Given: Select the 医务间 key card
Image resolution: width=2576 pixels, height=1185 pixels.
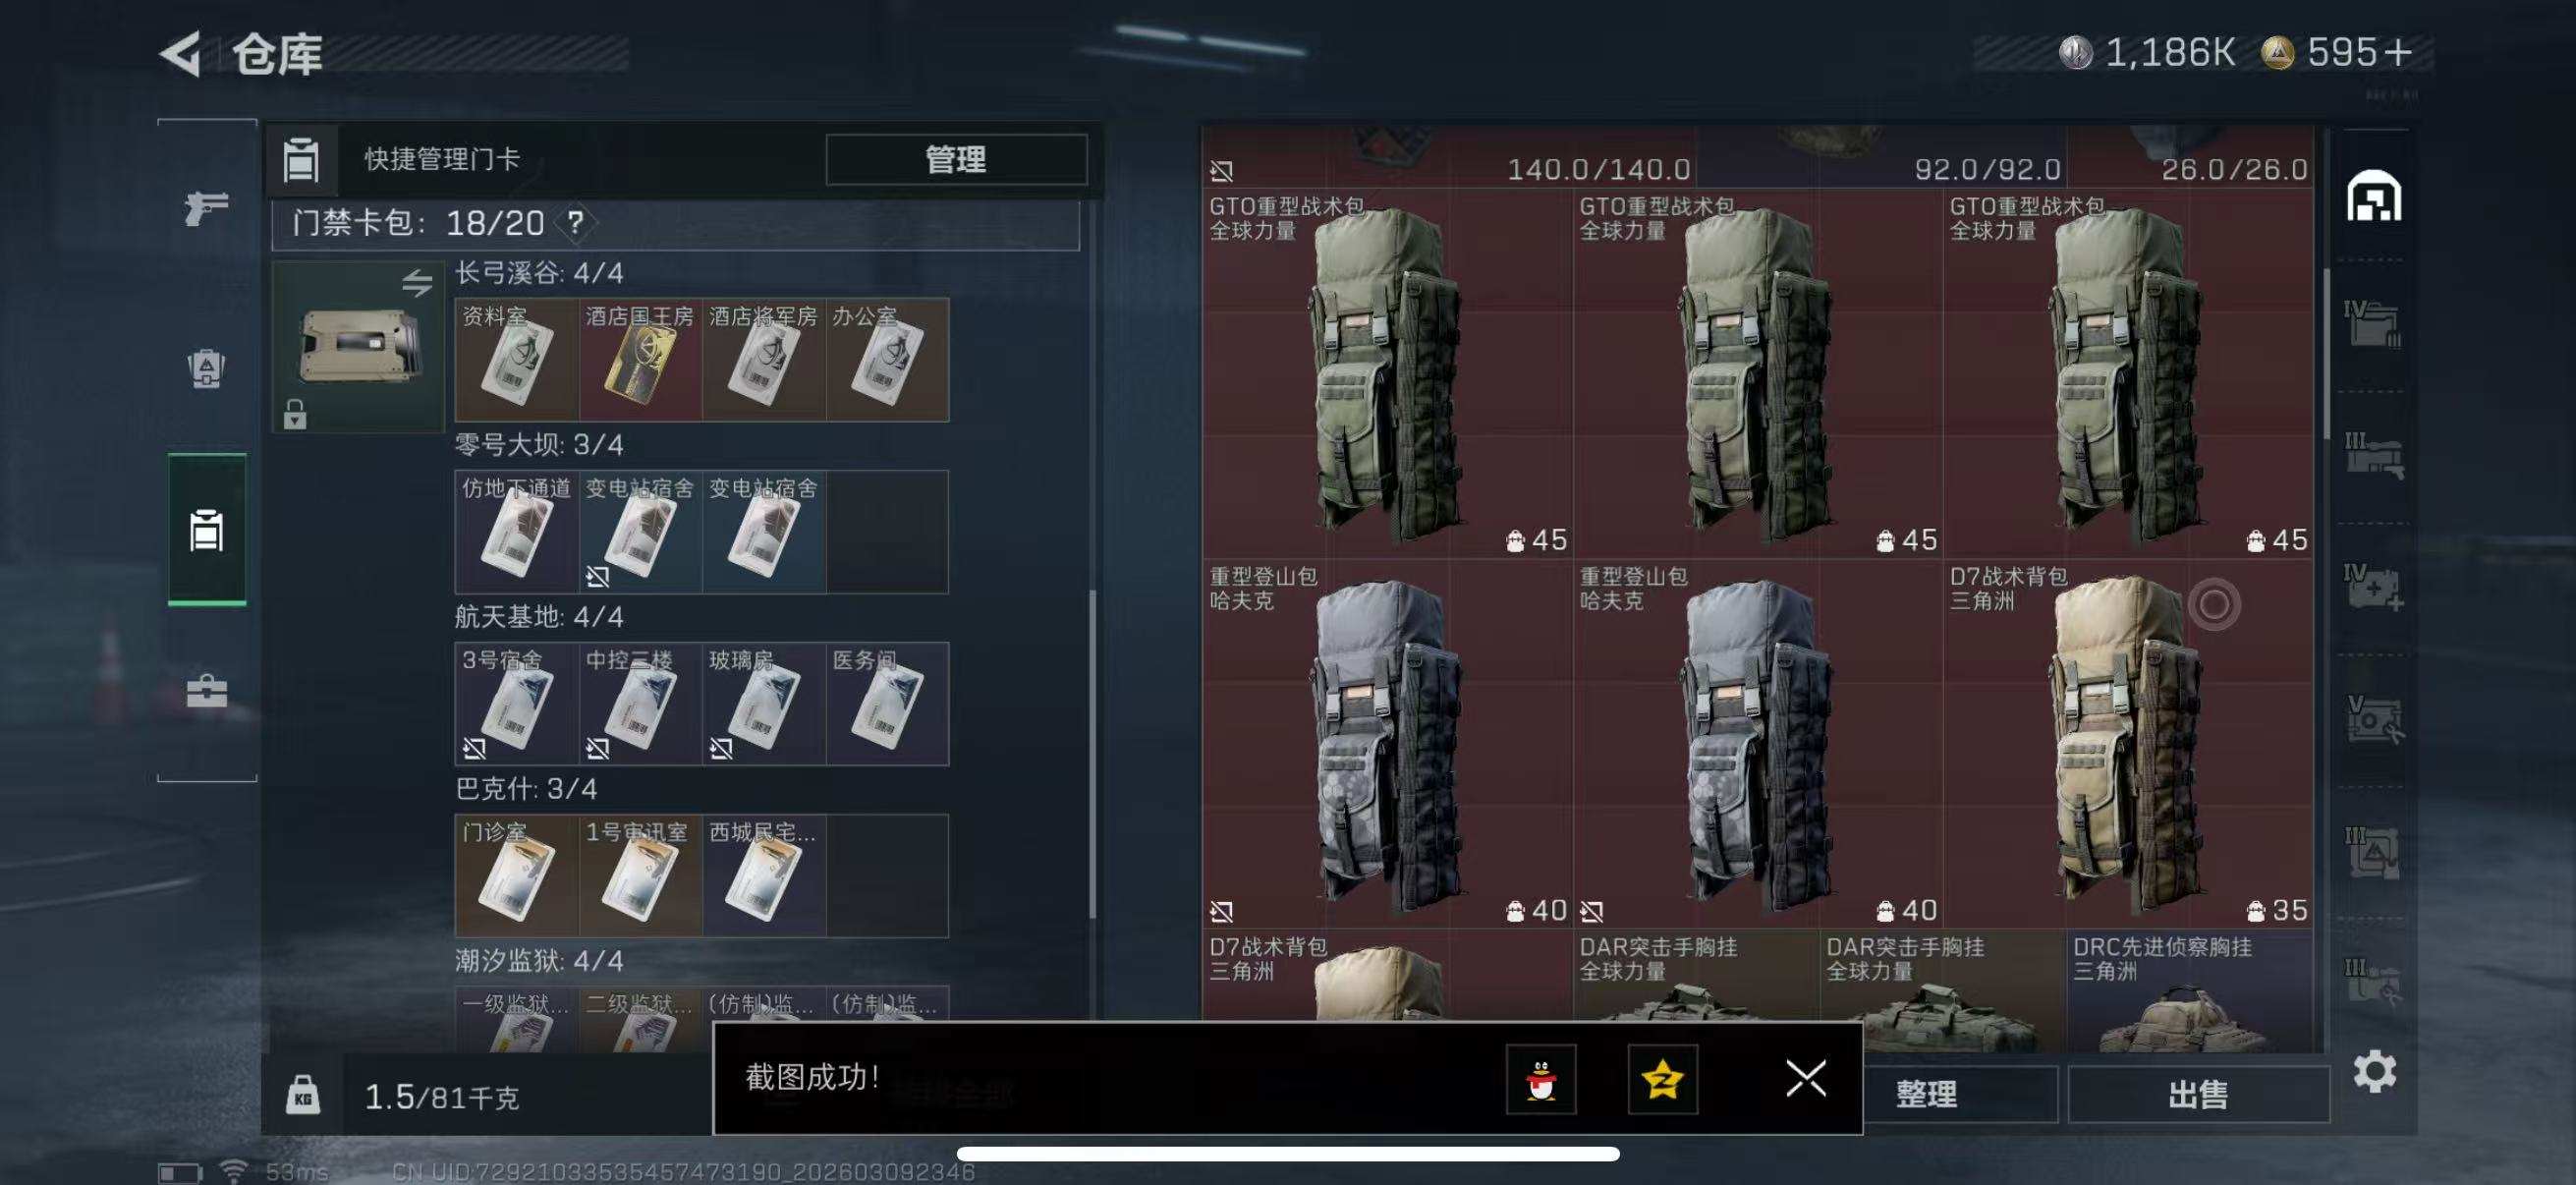Looking at the screenshot, I should click(887, 703).
